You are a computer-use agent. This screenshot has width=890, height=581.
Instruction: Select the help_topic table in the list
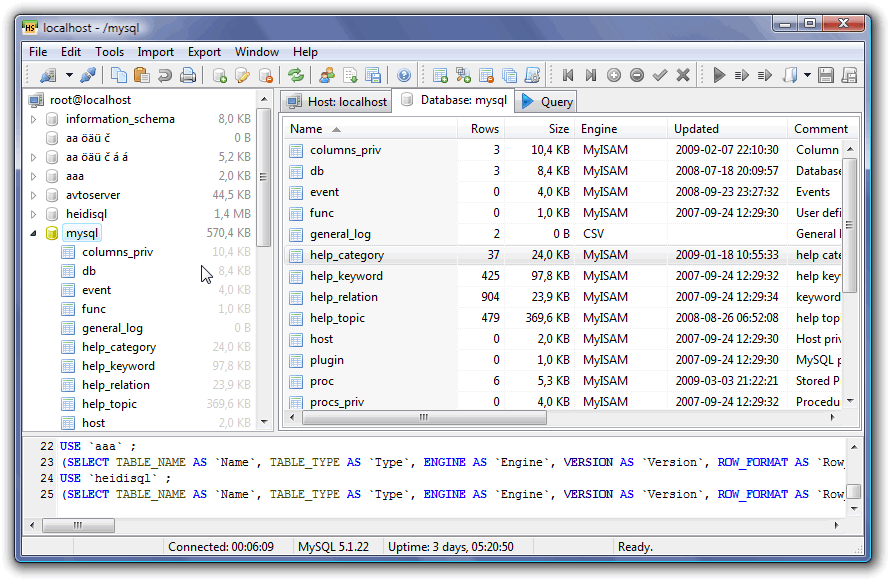click(337, 318)
